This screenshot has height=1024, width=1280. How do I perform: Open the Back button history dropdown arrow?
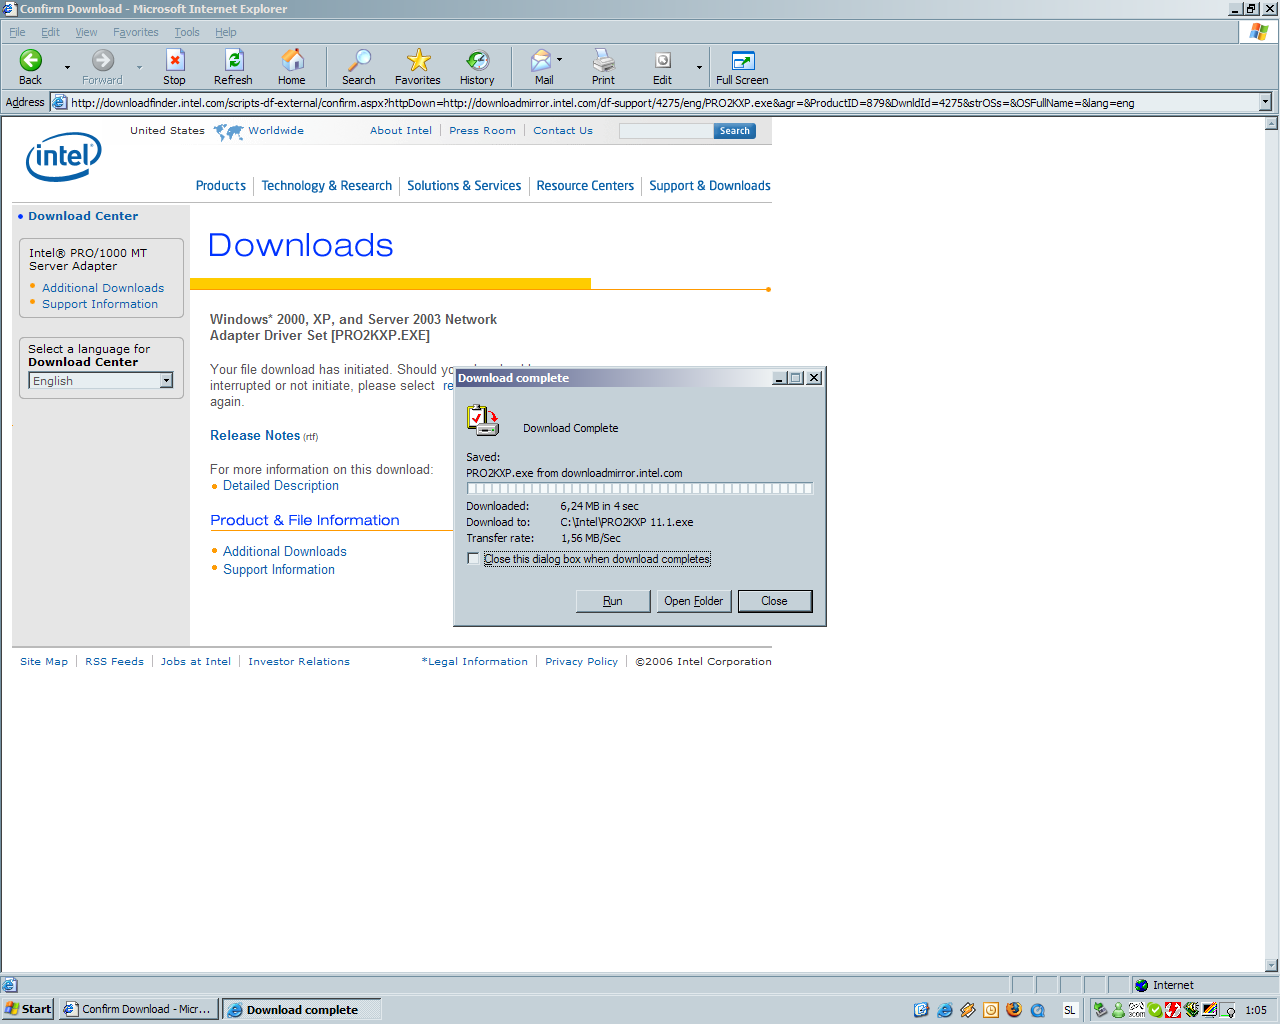pos(67,67)
